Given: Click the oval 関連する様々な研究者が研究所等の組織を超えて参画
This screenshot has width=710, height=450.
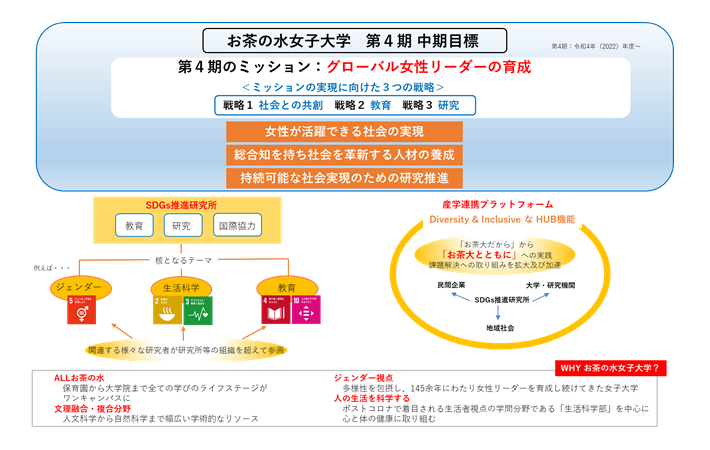Looking at the screenshot, I should 186,350.
